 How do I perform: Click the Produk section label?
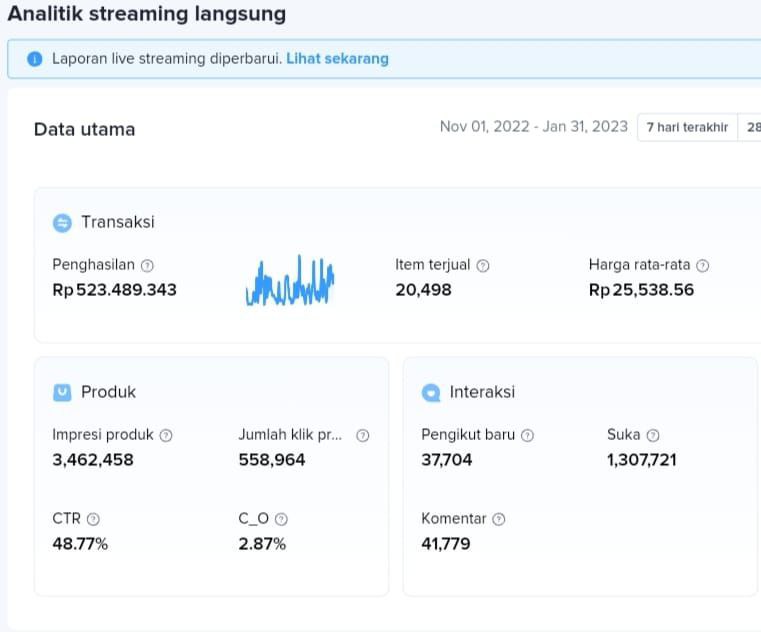[108, 392]
